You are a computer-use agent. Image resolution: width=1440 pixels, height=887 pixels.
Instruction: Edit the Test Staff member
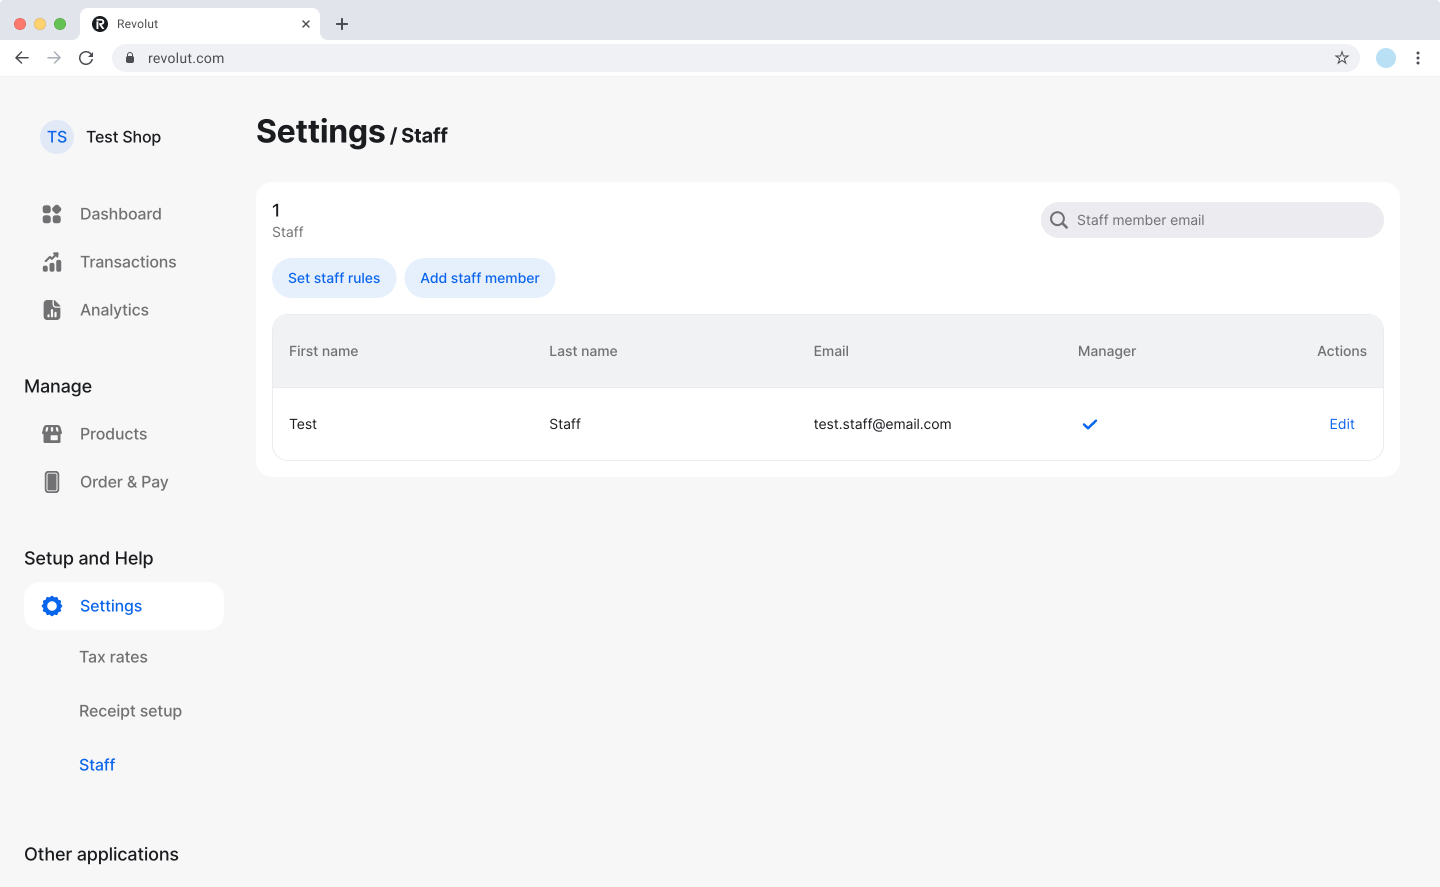1342,424
